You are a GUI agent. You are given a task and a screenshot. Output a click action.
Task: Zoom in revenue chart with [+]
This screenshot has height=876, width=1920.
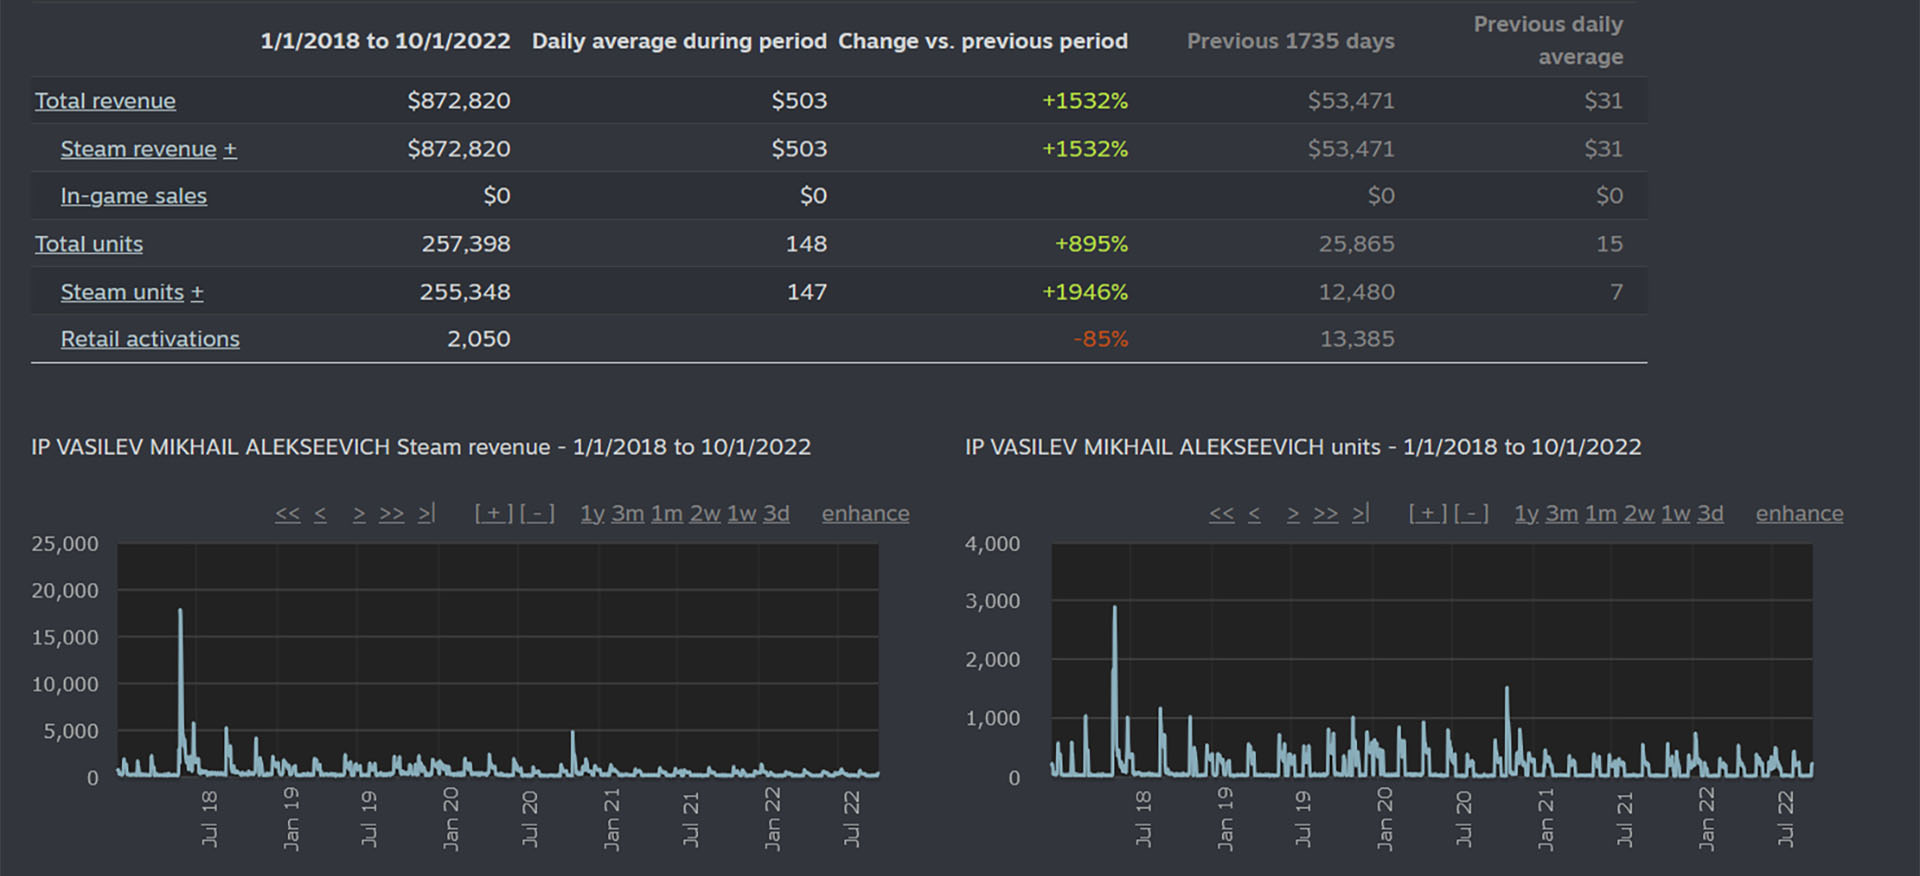pos(494,514)
